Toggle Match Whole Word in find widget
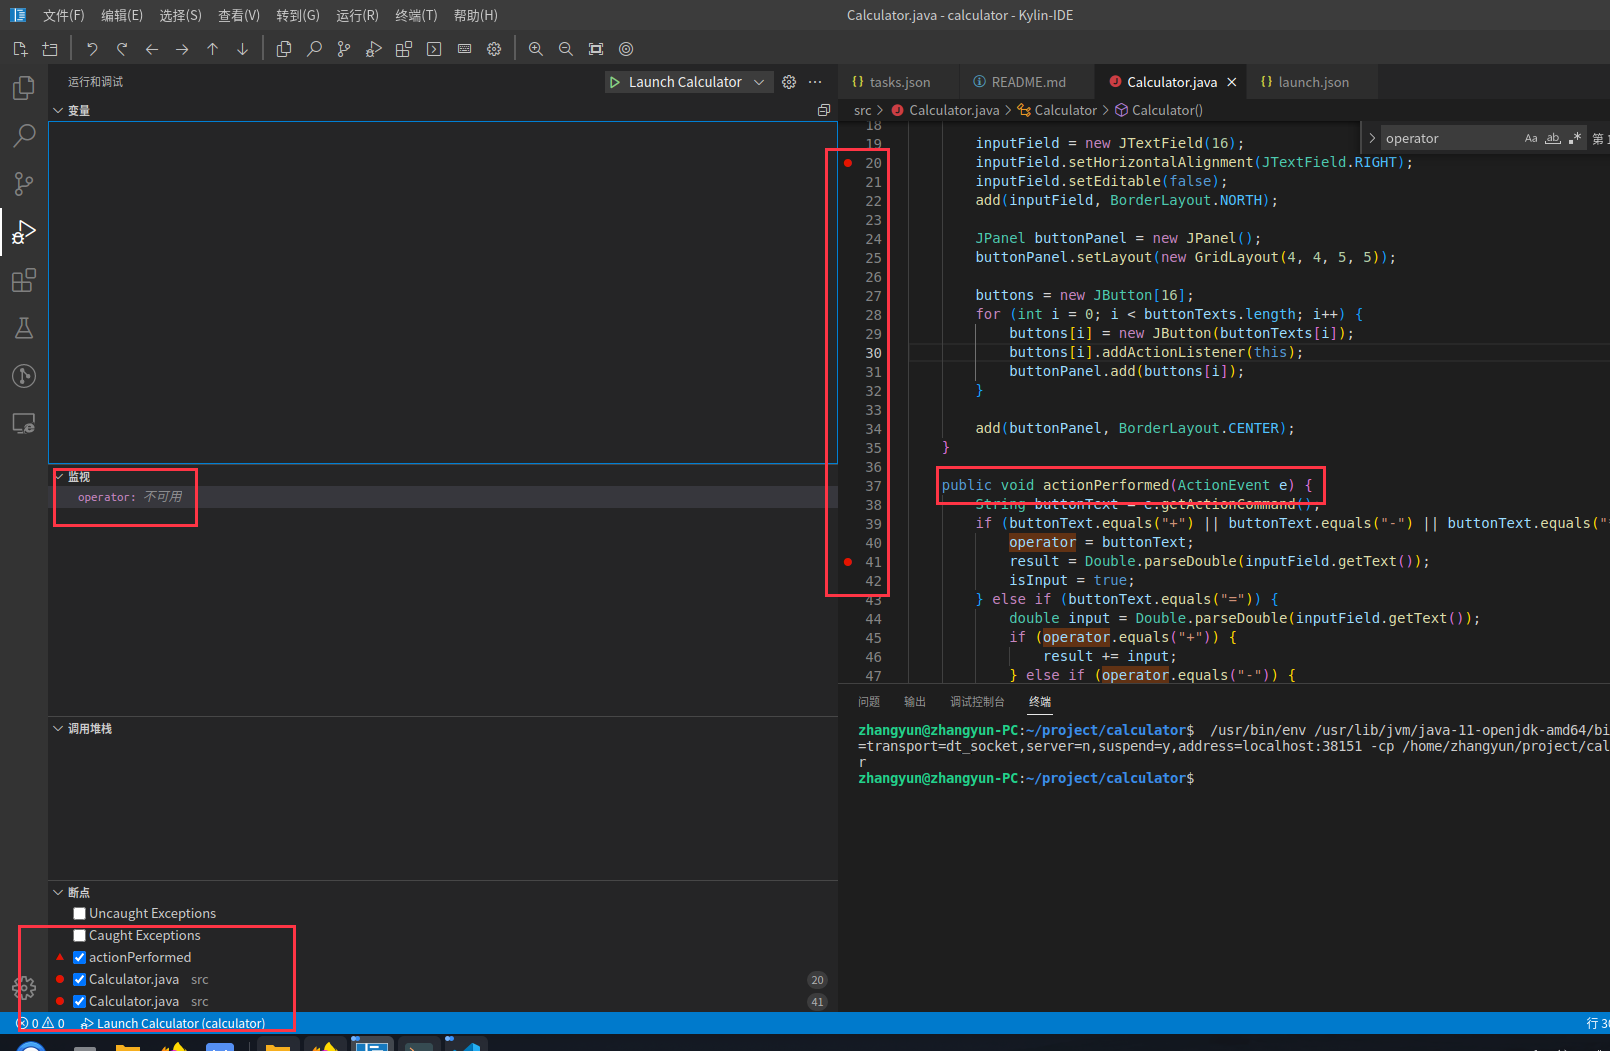This screenshot has height=1051, width=1610. (1553, 138)
